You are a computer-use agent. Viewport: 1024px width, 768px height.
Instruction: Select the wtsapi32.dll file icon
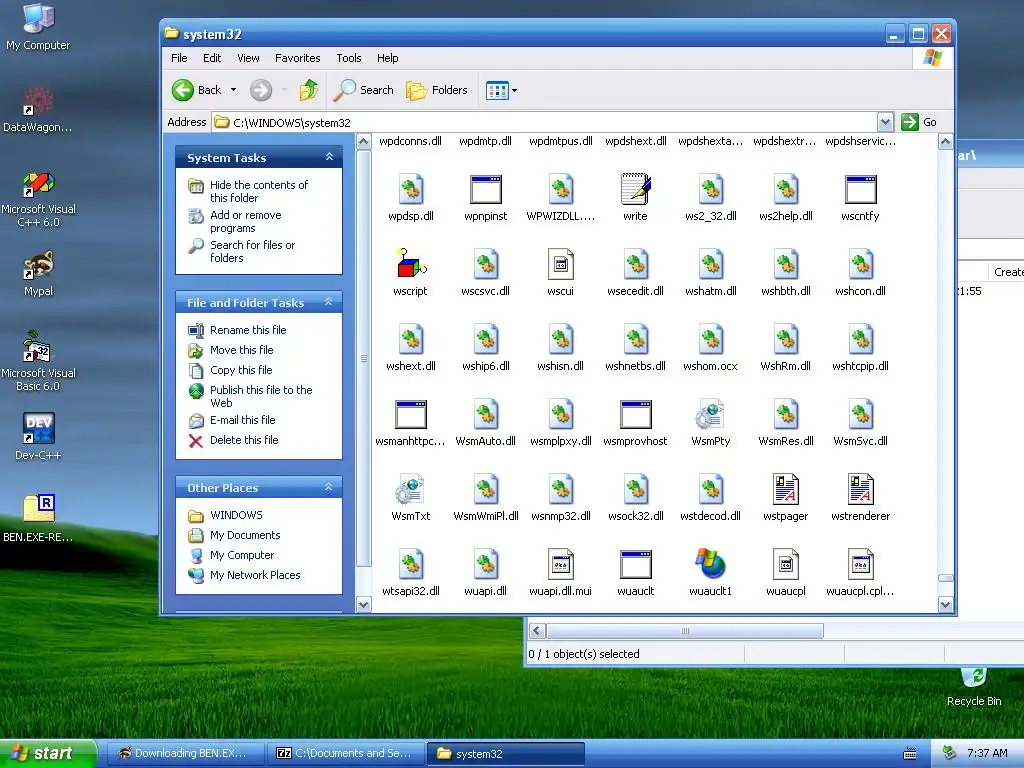click(x=411, y=564)
